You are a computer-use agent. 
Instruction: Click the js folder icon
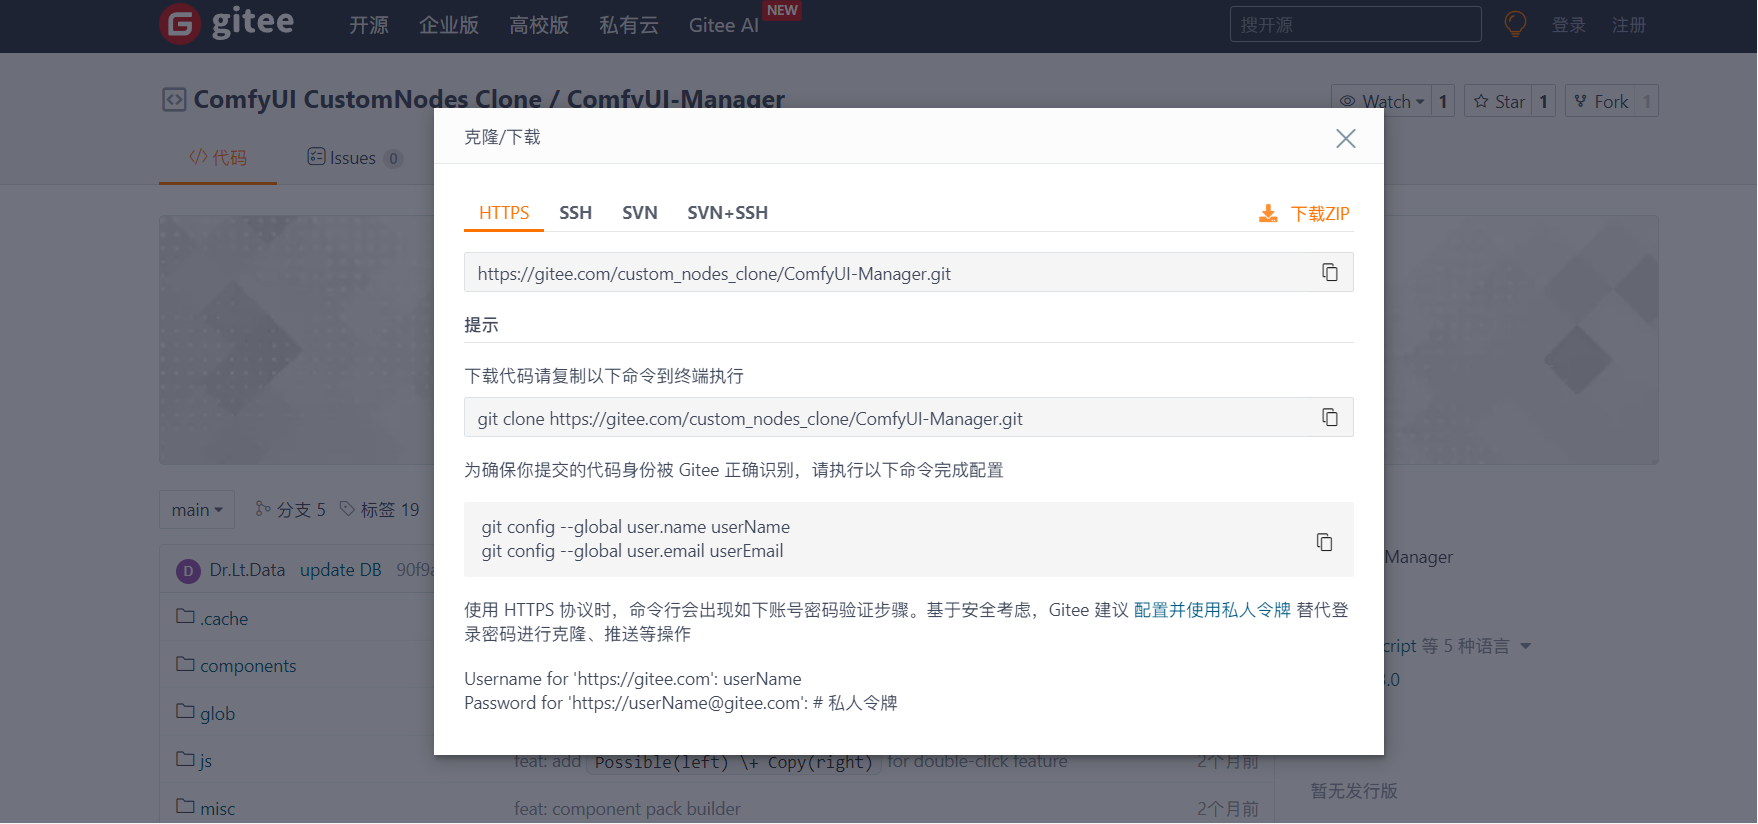pyautogui.click(x=185, y=759)
